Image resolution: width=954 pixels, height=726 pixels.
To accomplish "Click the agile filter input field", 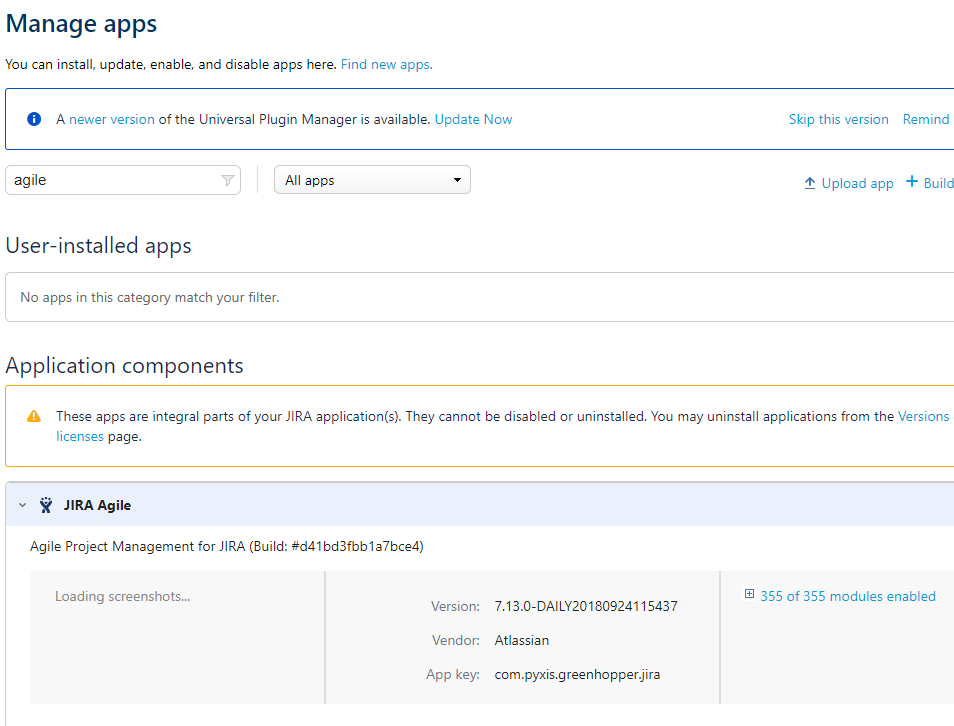I will 123,180.
